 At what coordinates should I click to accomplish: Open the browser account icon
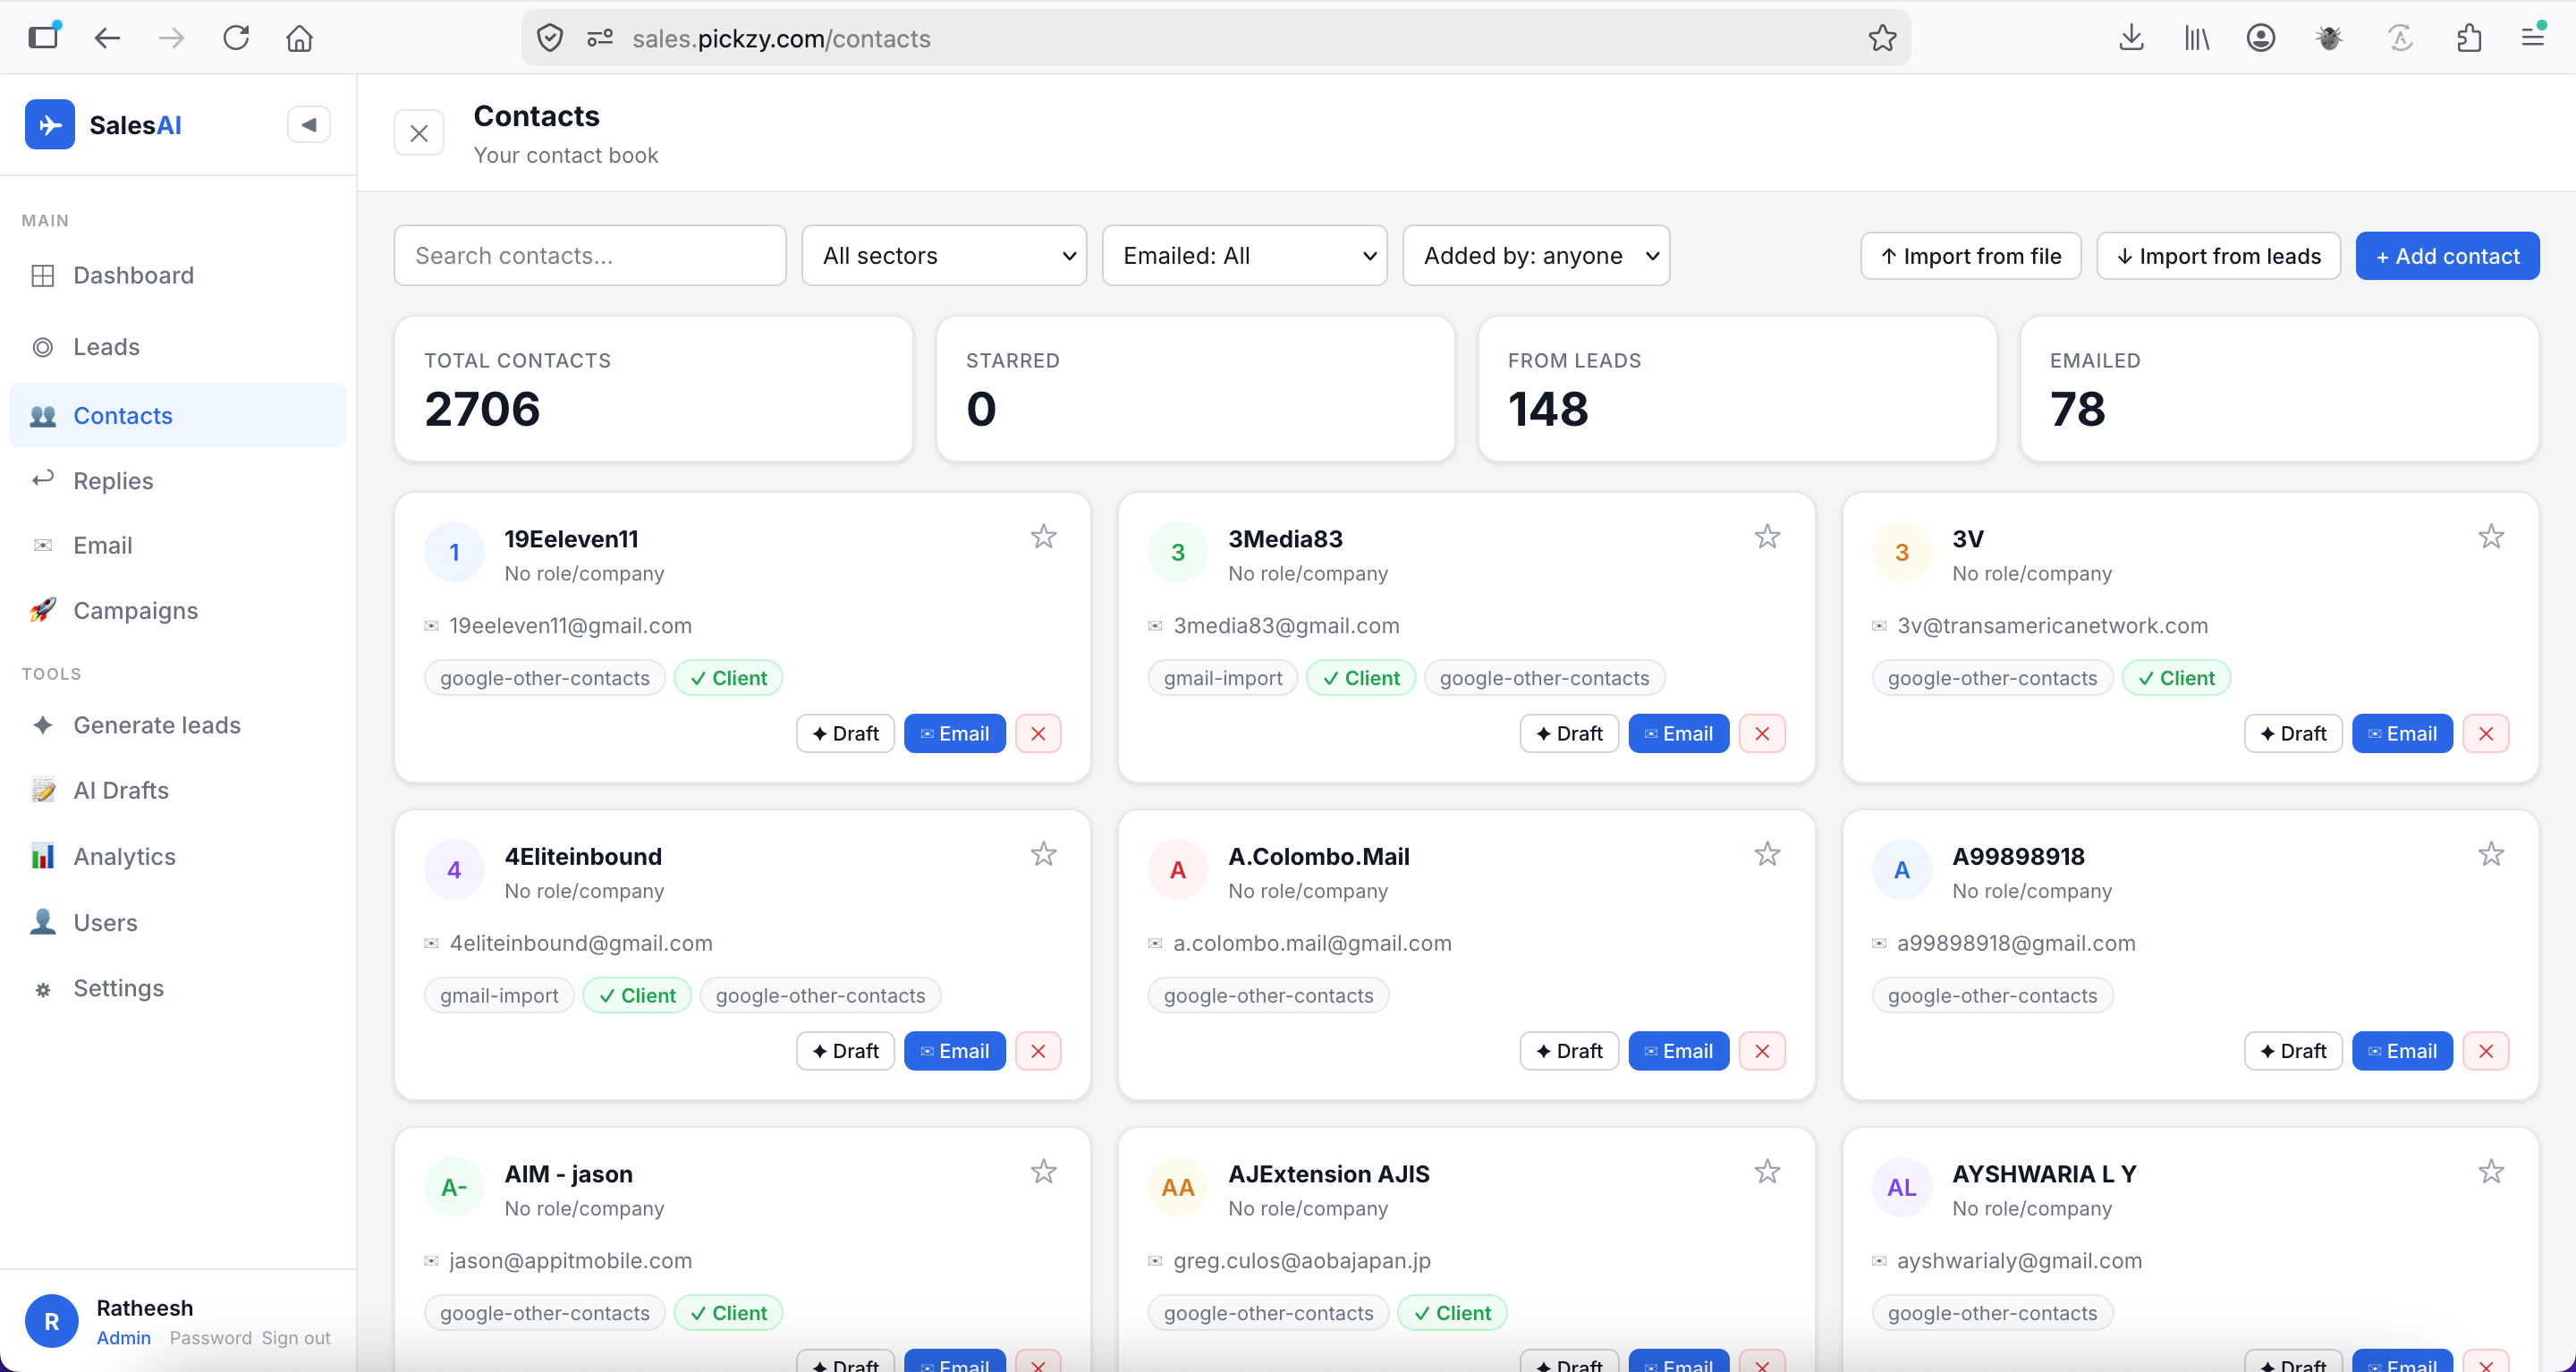[x=2261, y=38]
